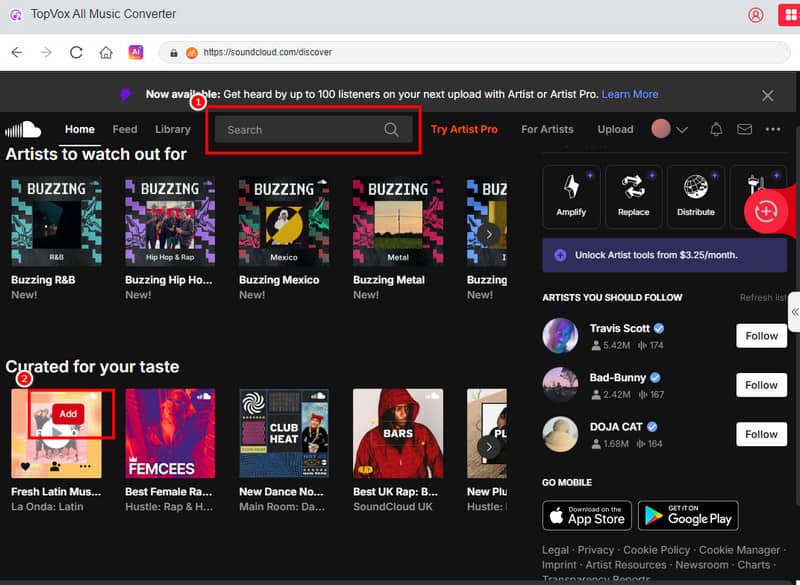Follow Bad-Bunny

tap(761, 385)
